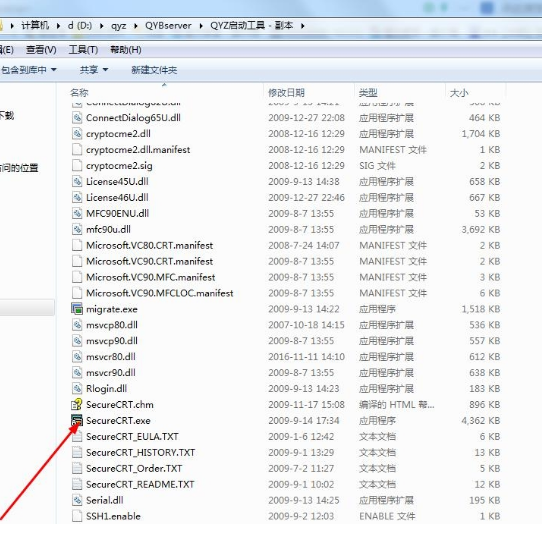Expand breadcrumb arrow after QYBserver
This screenshot has width=544, height=534.
[x=201, y=26]
